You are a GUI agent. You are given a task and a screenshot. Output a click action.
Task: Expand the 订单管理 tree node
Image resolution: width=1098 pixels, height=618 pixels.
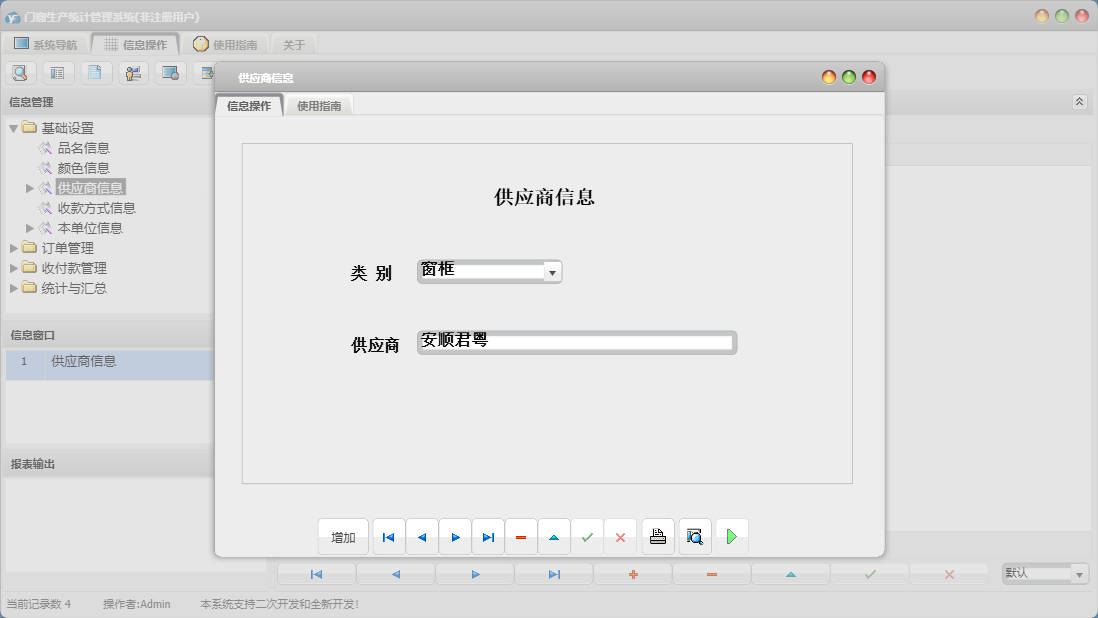coord(14,247)
